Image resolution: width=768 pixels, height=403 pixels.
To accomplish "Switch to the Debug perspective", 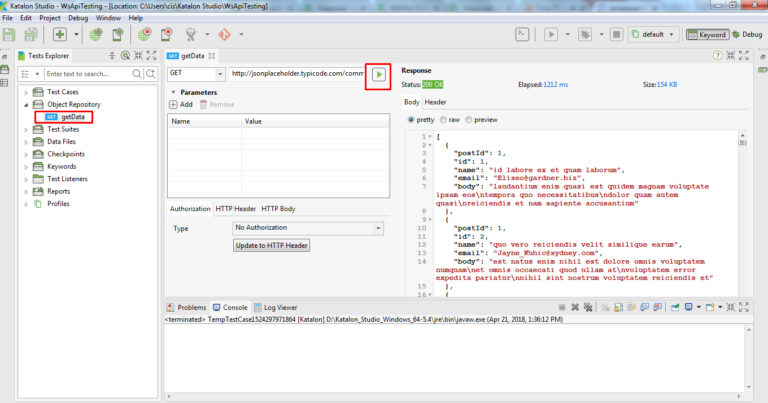I will coord(747,34).
